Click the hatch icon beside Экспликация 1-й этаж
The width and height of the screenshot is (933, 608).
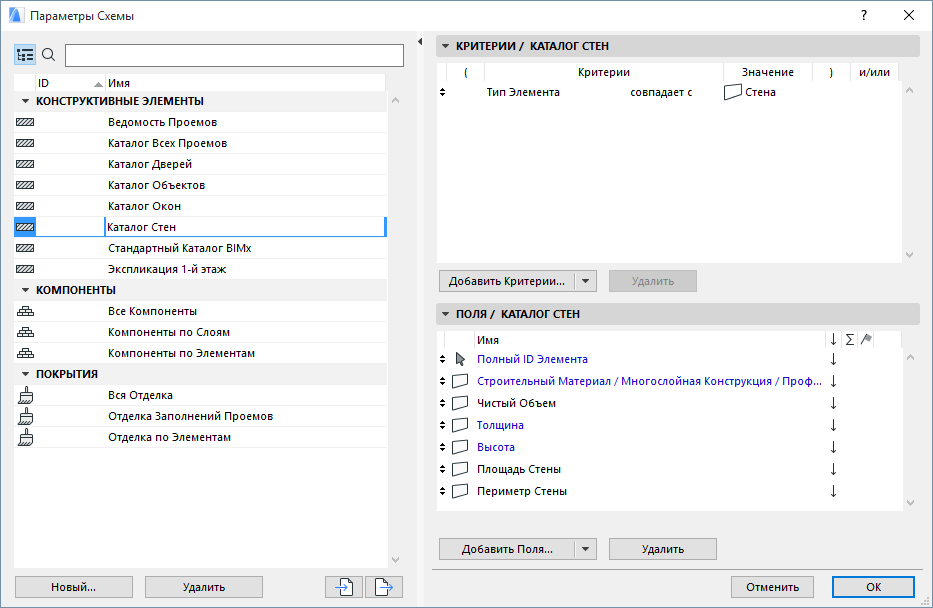click(25, 269)
